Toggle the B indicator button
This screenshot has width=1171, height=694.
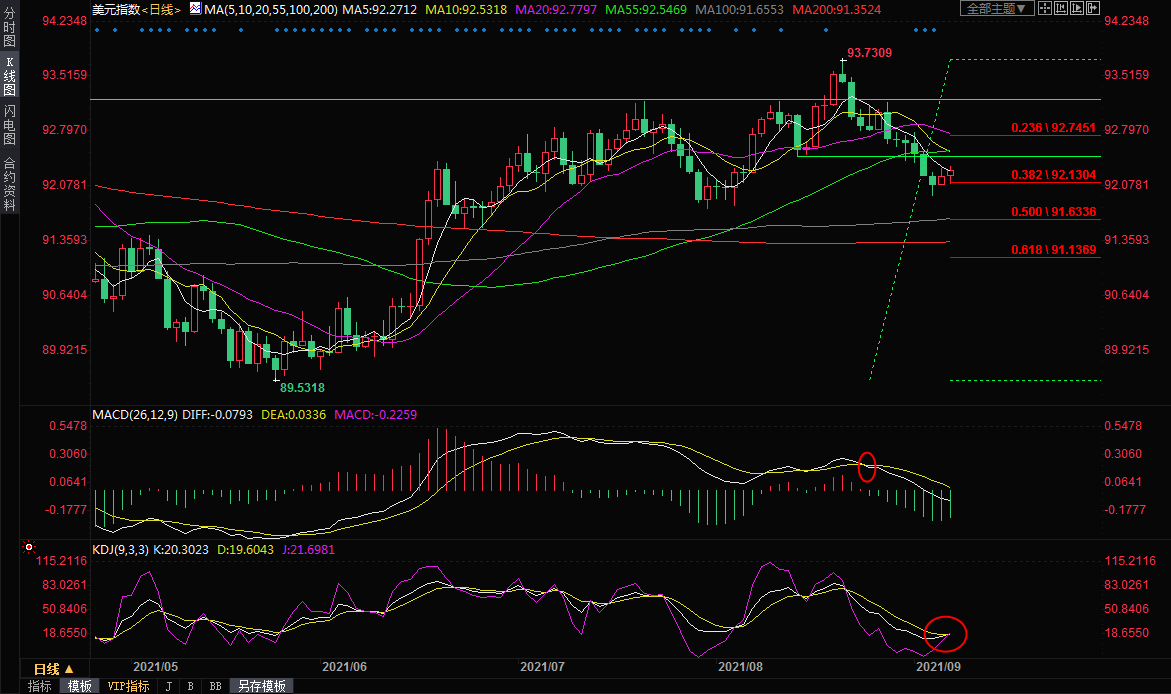point(190,686)
